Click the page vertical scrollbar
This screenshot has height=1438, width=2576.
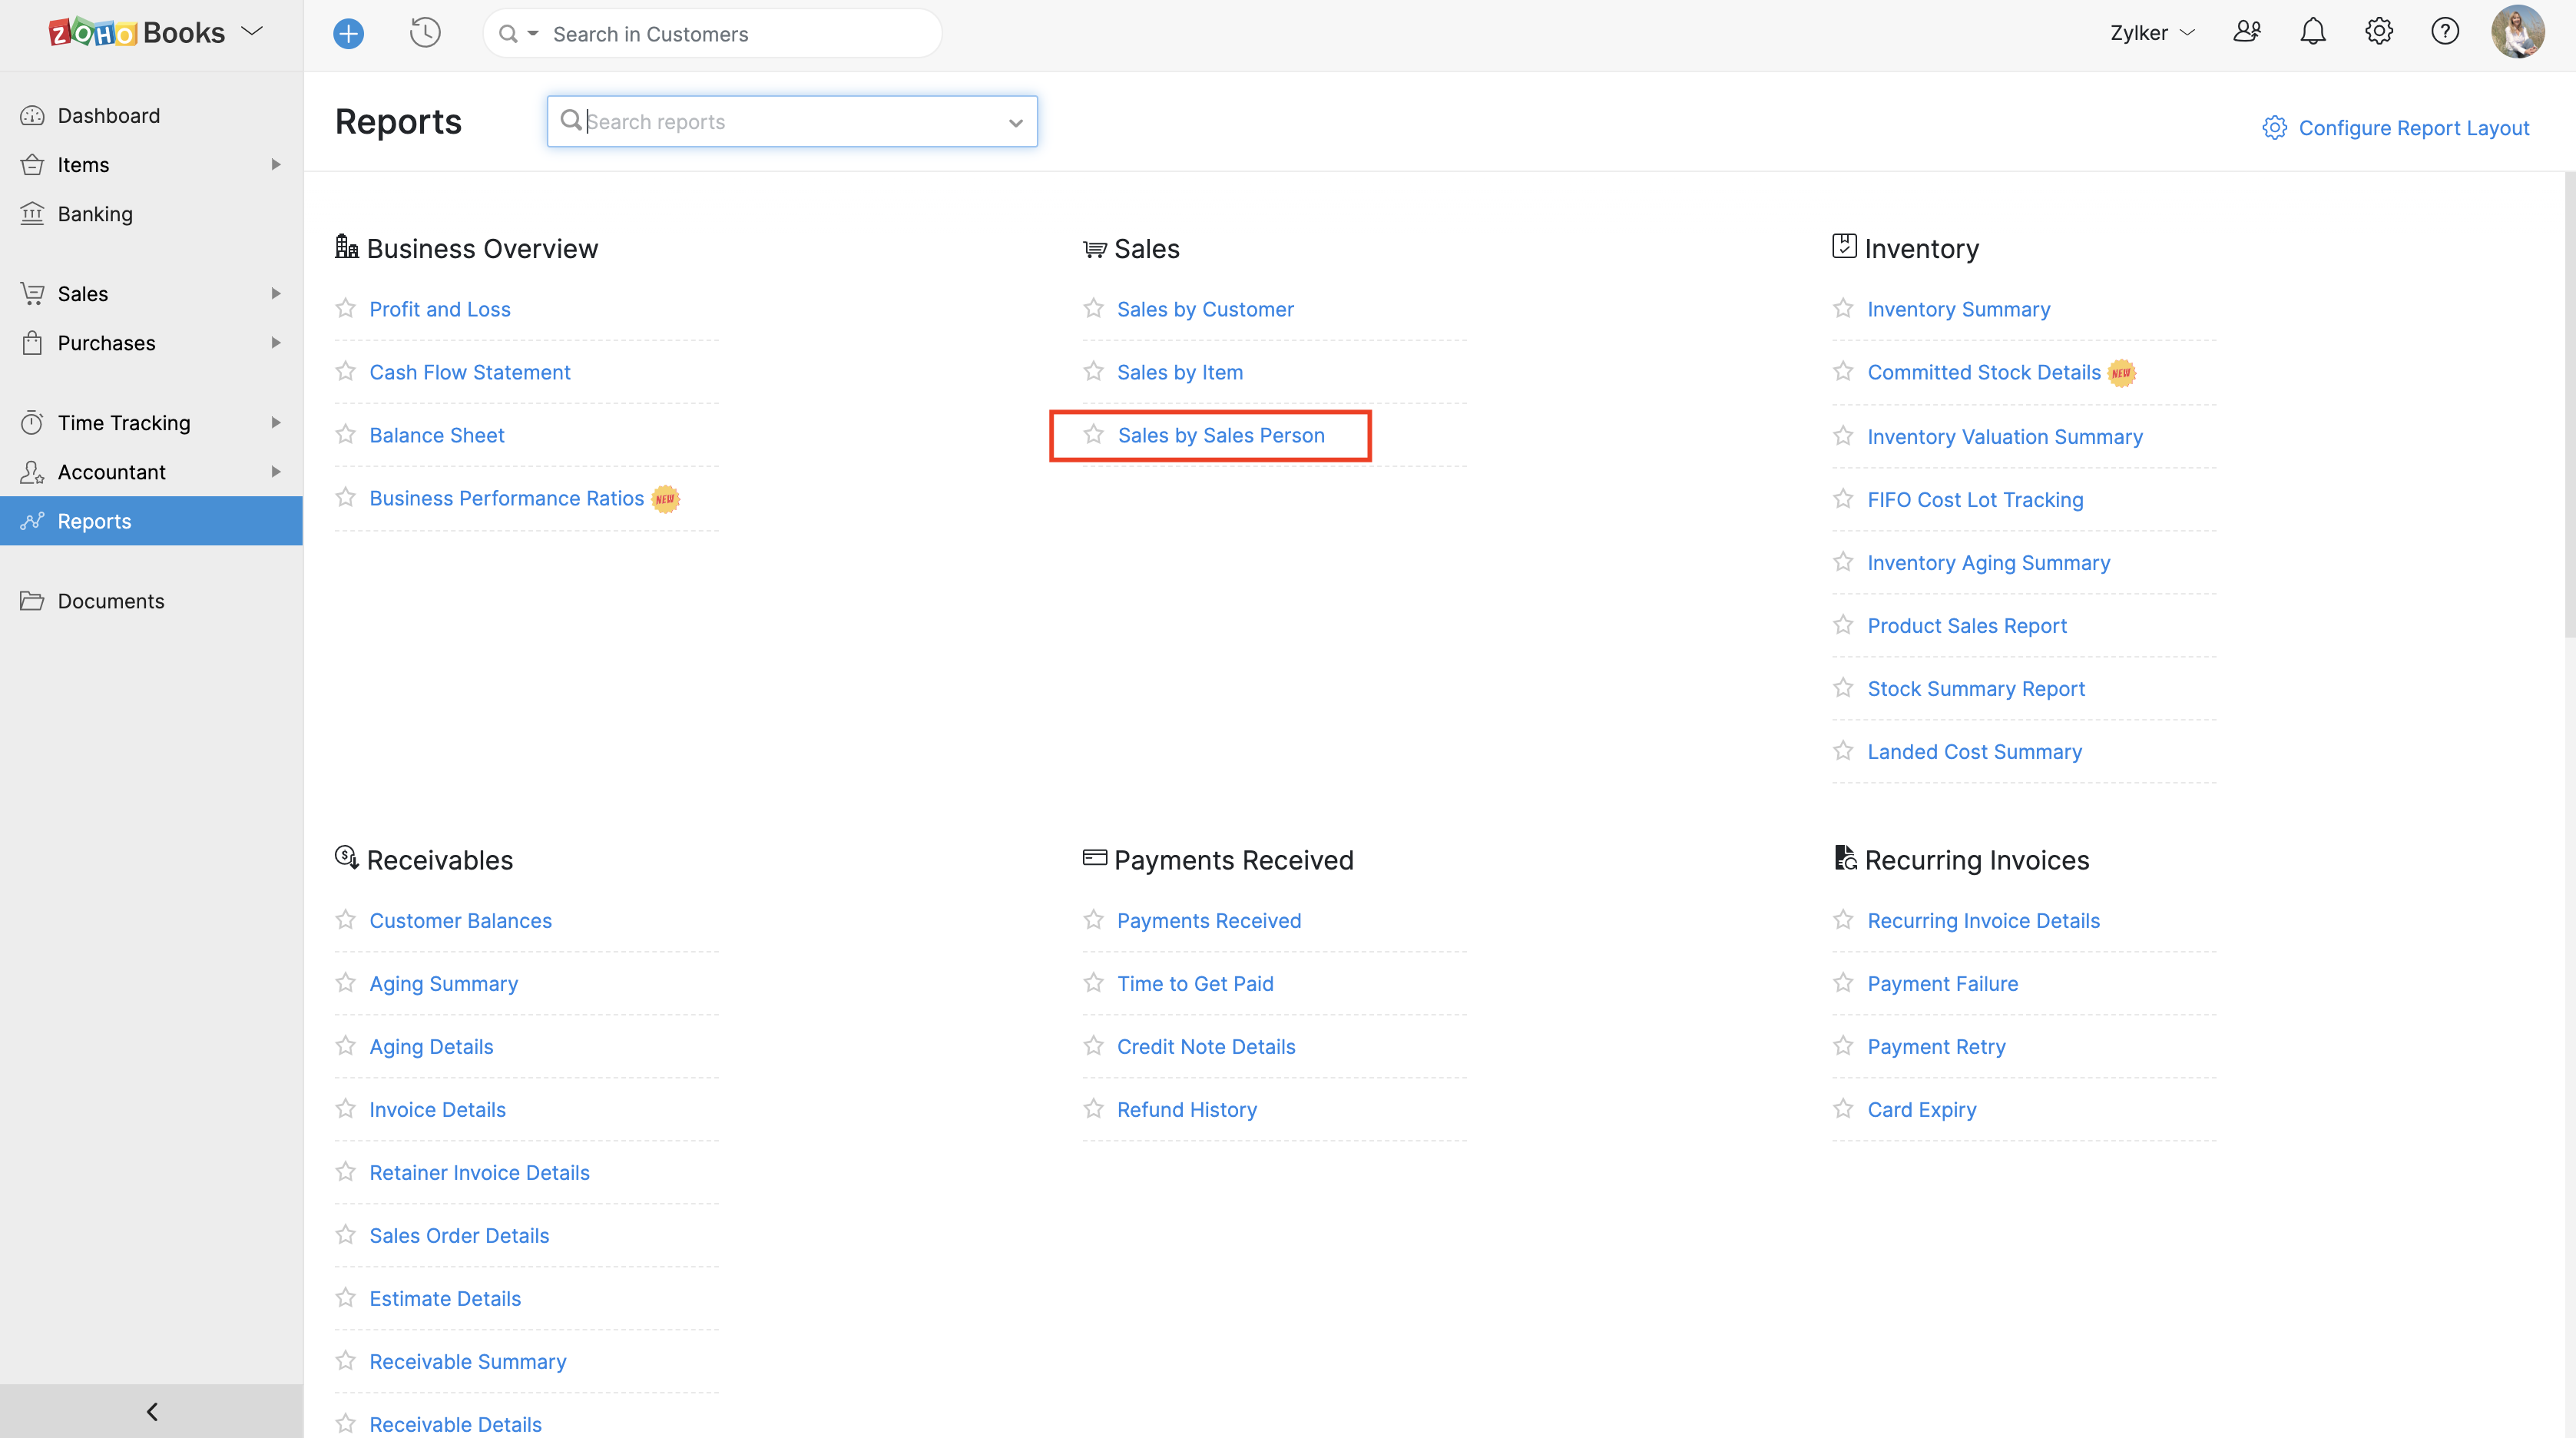[x=2568, y=400]
